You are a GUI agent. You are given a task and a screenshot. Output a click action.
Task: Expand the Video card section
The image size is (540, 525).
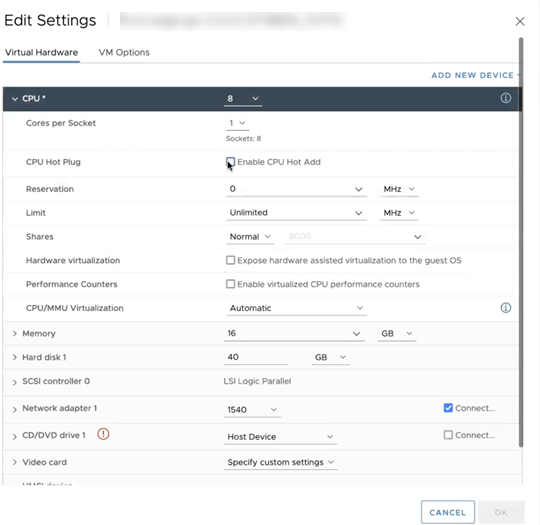pyautogui.click(x=14, y=462)
